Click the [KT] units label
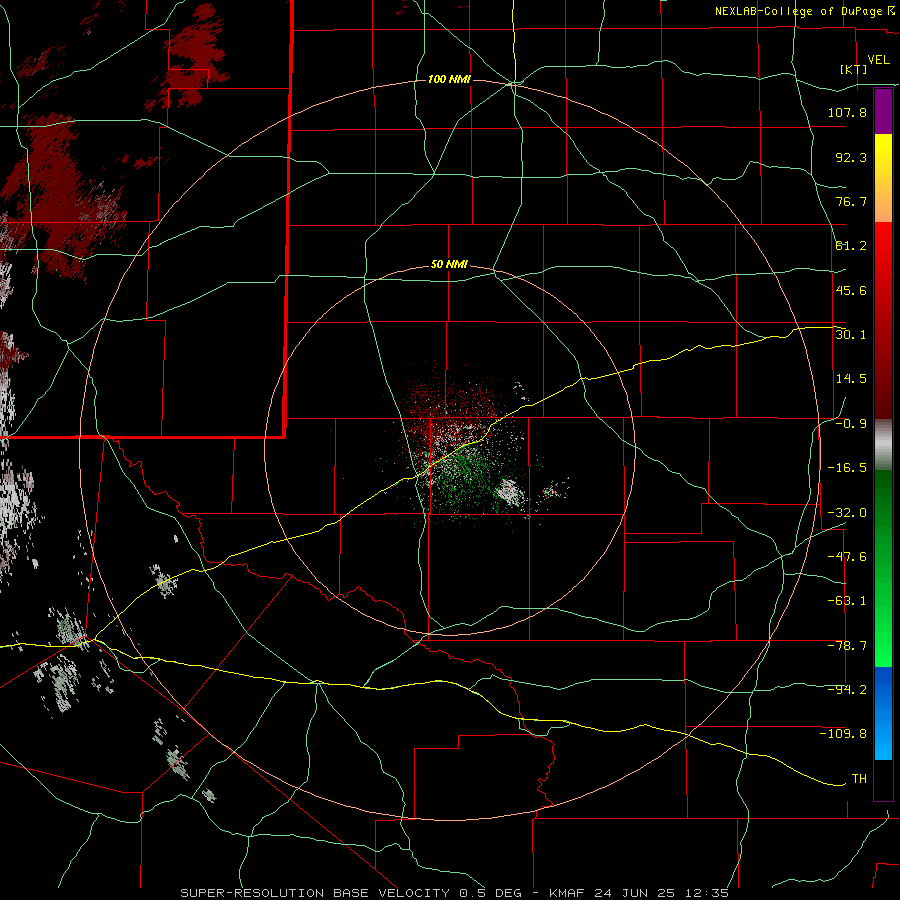Screen dimensions: 900x900 tap(854, 69)
